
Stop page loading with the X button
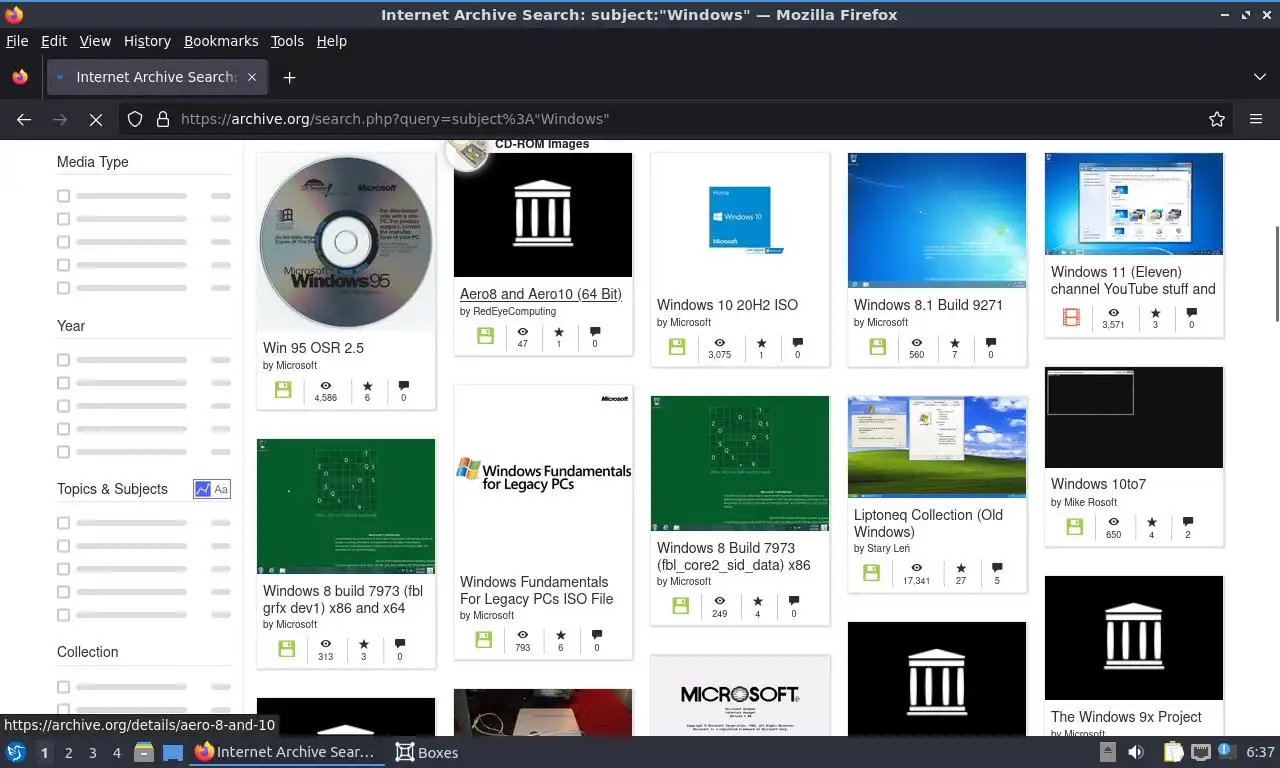[x=96, y=119]
